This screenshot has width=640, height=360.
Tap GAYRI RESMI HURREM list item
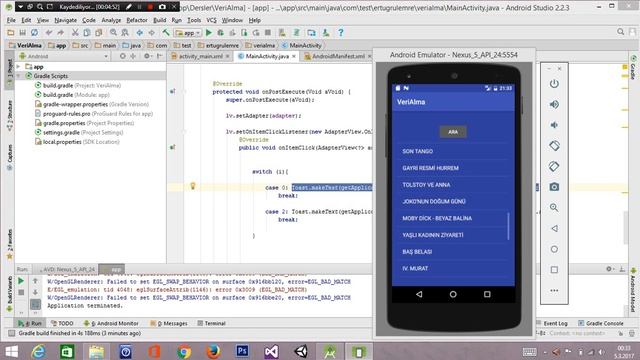[453, 168]
